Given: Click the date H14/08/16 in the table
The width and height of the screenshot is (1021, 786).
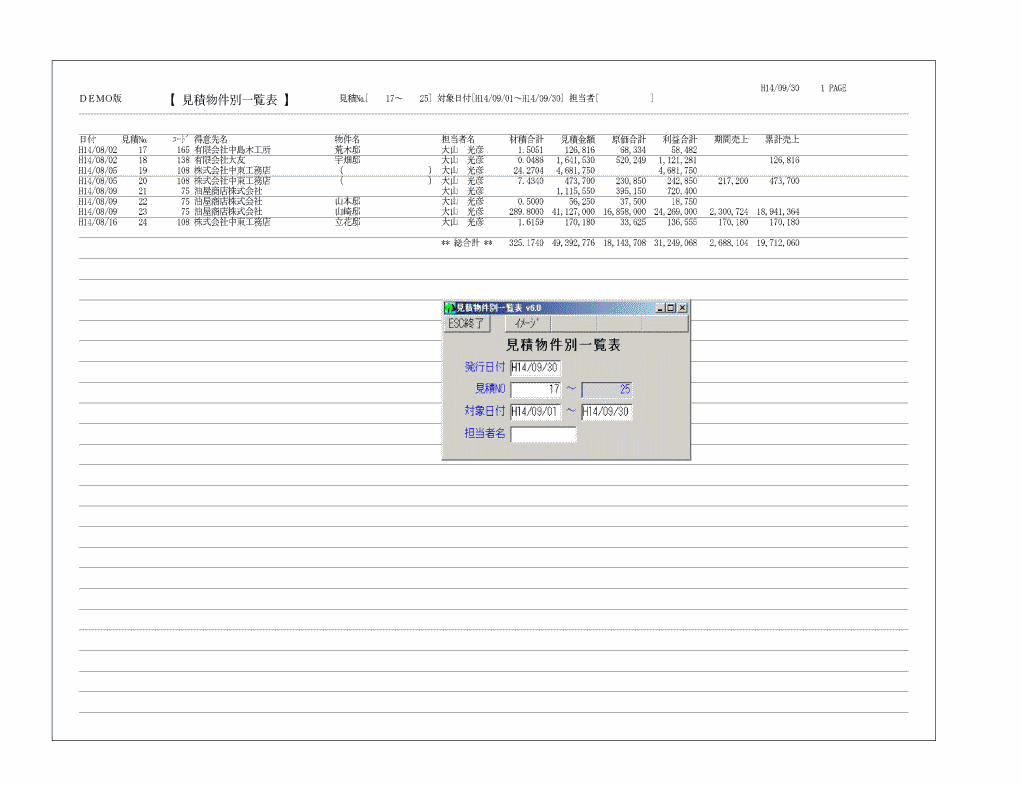Looking at the screenshot, I should tap(98, 222).
